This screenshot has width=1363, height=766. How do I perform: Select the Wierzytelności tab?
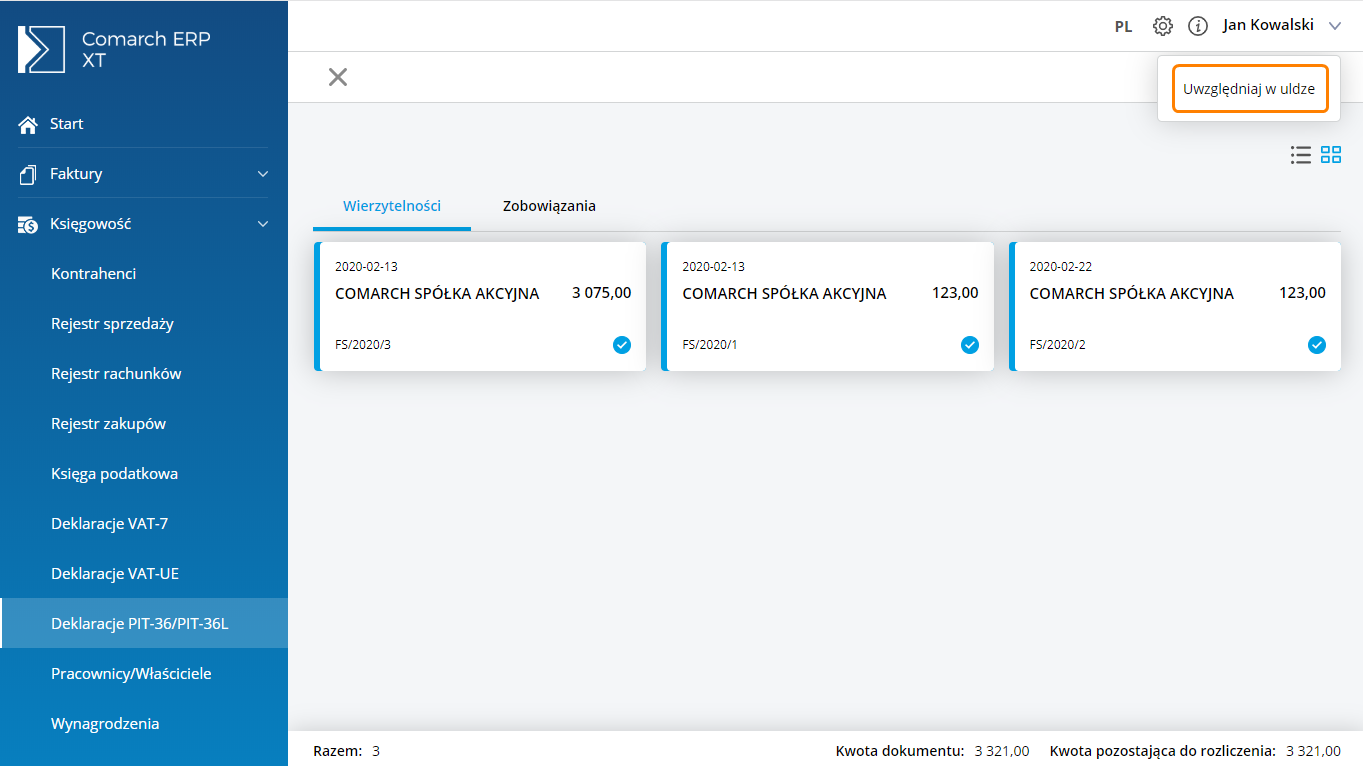[392, 206]
